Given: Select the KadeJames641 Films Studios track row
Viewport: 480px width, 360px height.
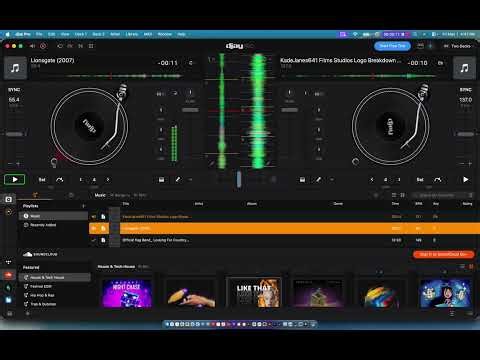Looking at the screenshot, I should click(x=284, y=217).
